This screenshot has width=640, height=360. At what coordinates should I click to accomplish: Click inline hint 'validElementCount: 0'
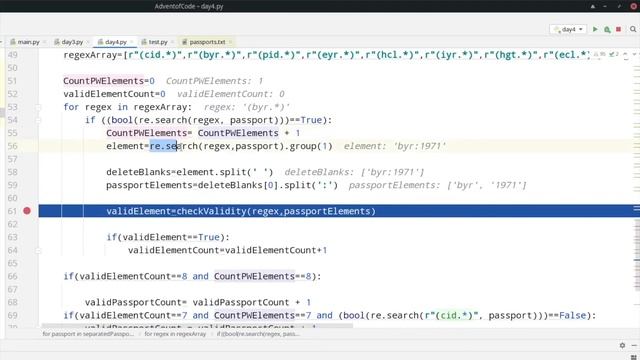(231, 94)
